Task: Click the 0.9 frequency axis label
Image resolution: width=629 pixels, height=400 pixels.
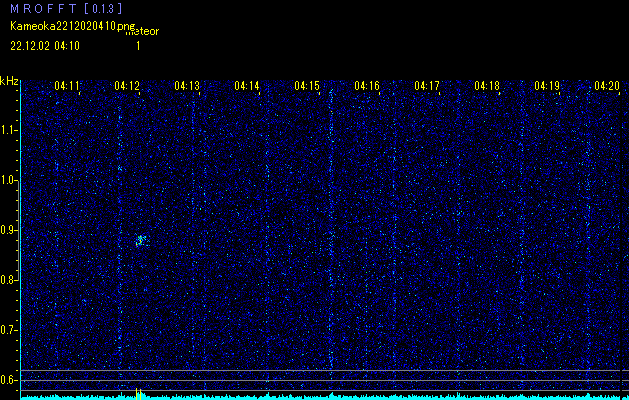Action: (x=8, y=230)
